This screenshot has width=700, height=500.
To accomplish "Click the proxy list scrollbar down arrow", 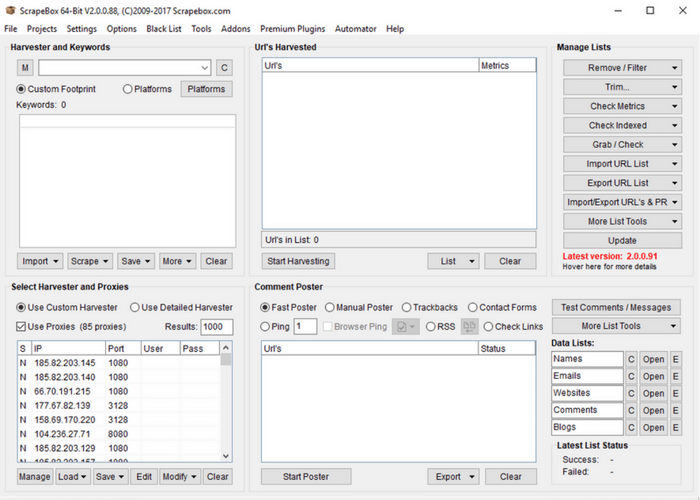I will (x=226, y=456).
